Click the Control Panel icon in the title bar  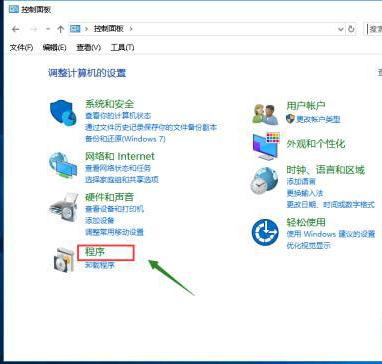14,9
